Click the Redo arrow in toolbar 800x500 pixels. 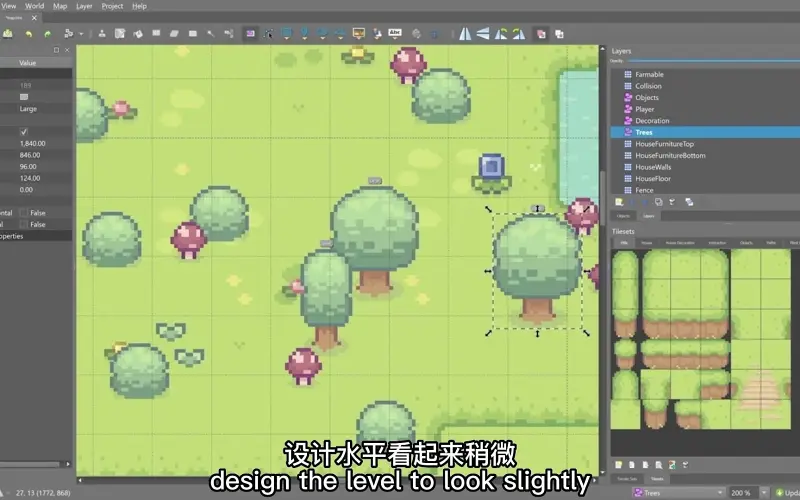click(x=47, y=34)
